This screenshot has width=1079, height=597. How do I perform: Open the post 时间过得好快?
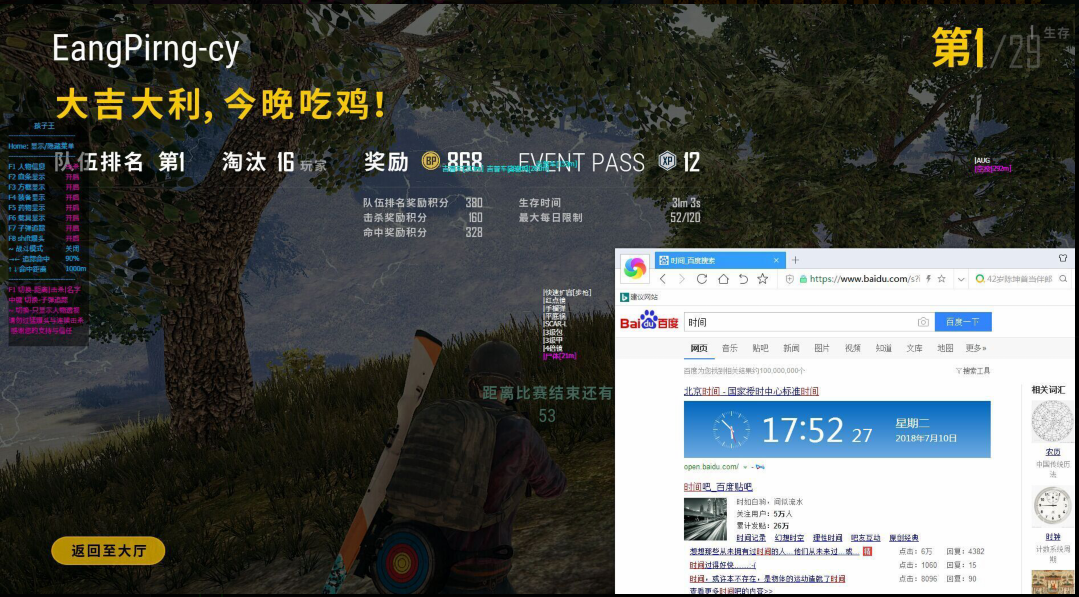pos(723,565)
